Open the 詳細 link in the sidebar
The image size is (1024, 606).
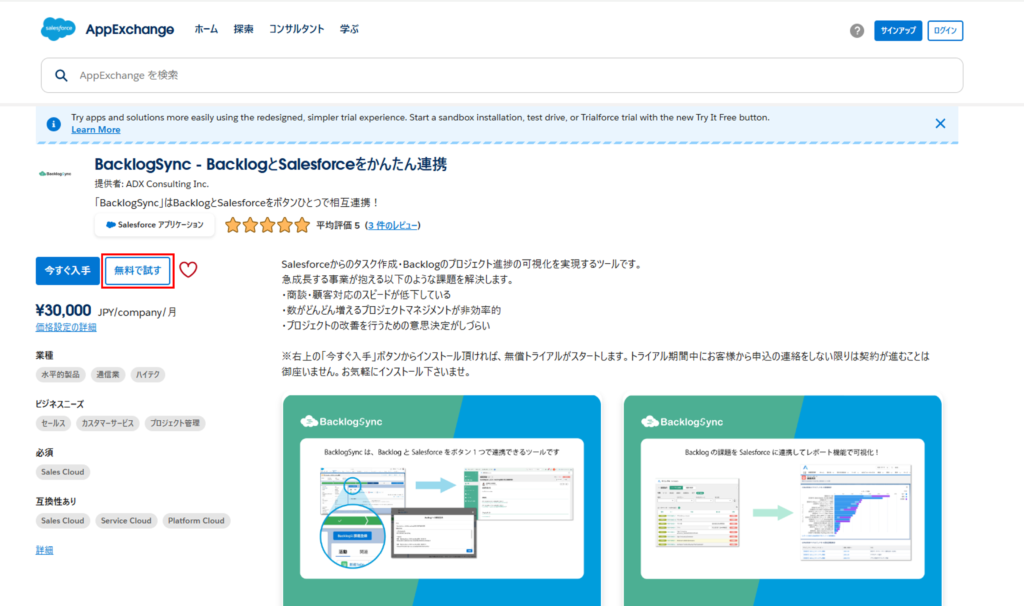click(44, 550)
